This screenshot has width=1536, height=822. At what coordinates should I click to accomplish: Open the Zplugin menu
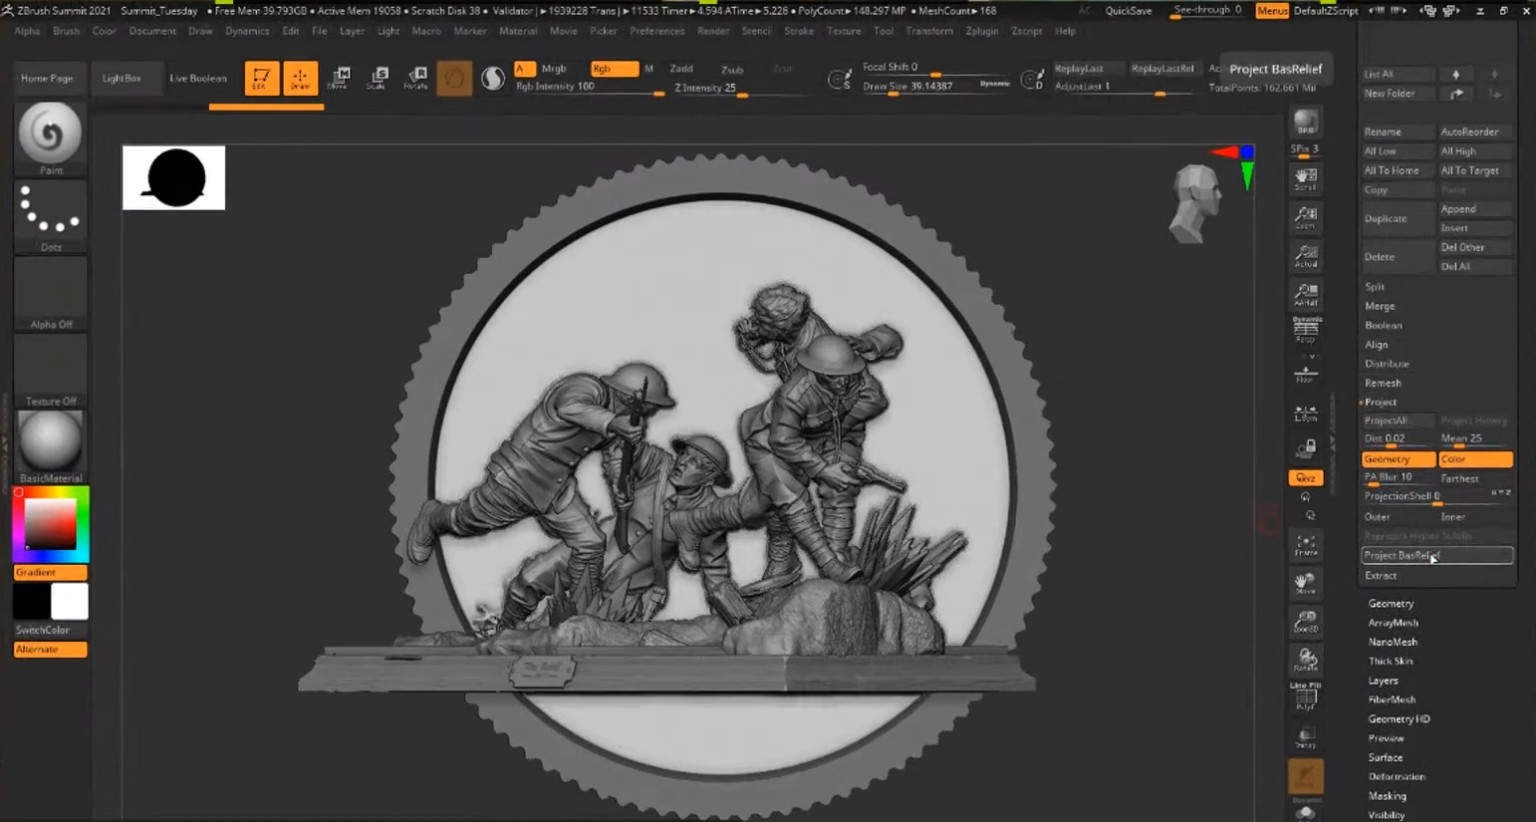(x=981, y=31)
